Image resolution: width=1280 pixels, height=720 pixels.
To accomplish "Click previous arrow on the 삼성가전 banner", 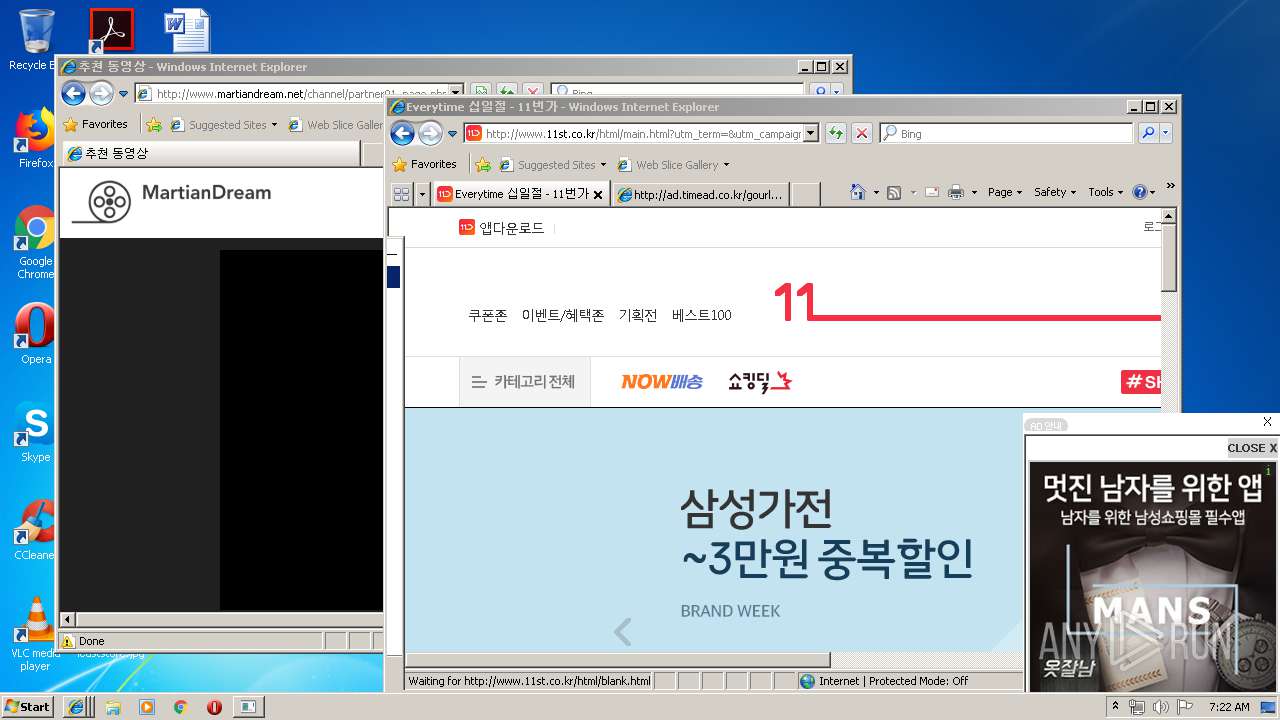I will tap(622, 632).
